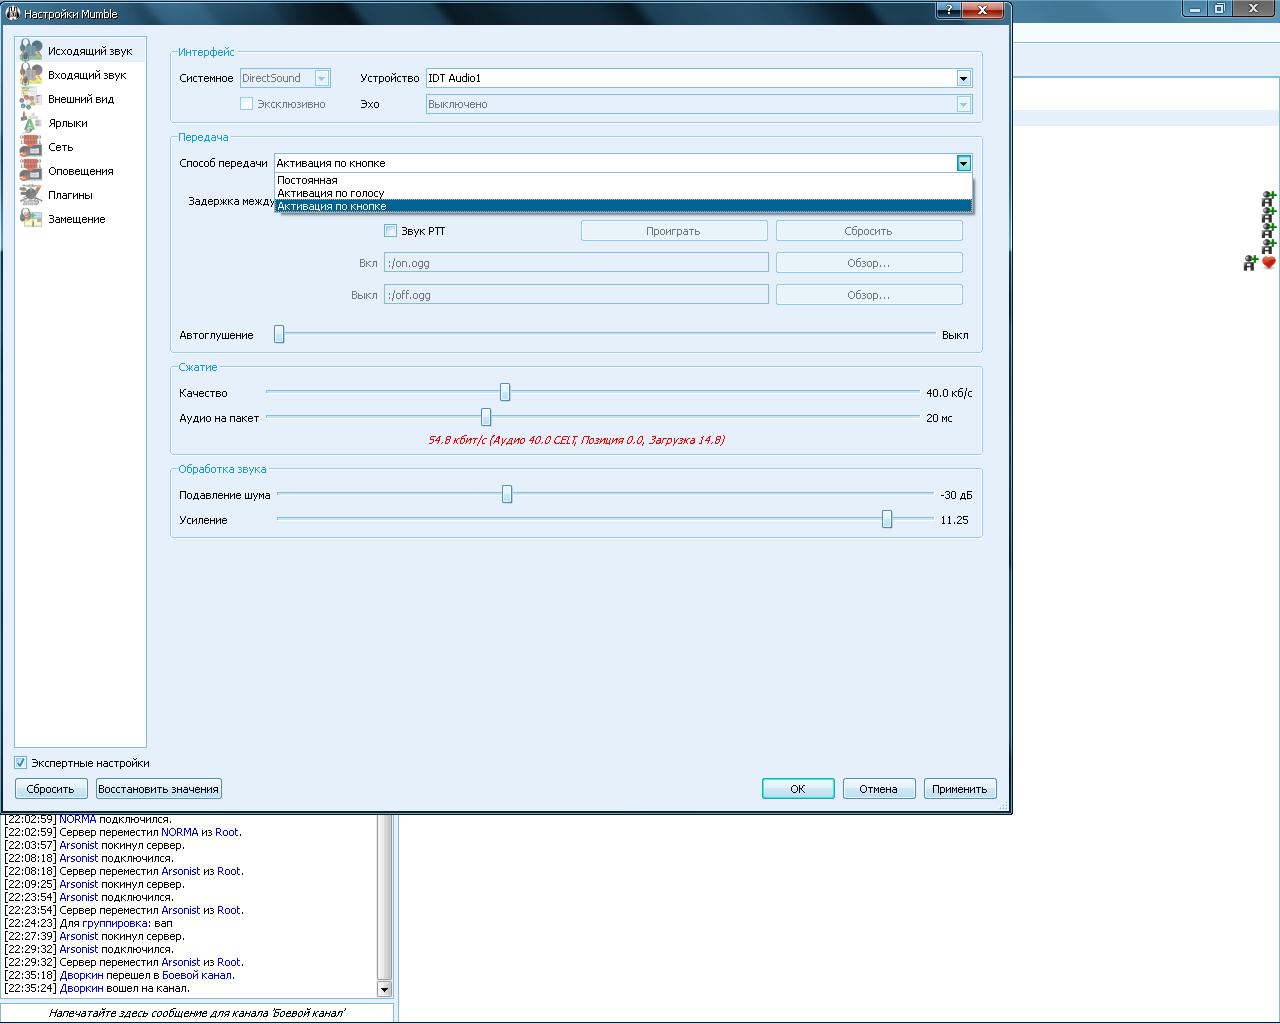Screen dimensions: 1280x1024
Task: Click the red heart icon in user list
Action: (1269, 263)
